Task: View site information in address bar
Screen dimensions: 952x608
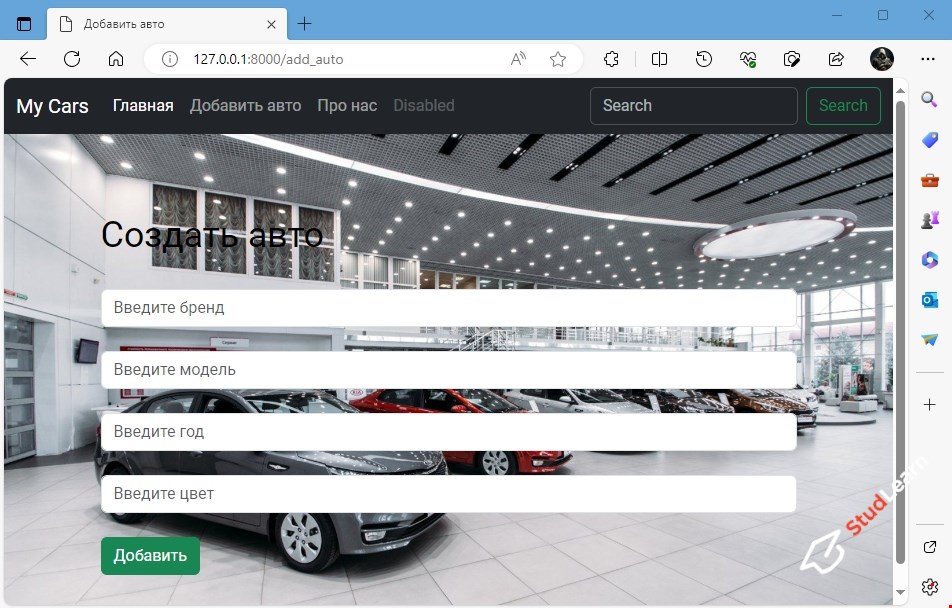Action: [x=169, y=59]
